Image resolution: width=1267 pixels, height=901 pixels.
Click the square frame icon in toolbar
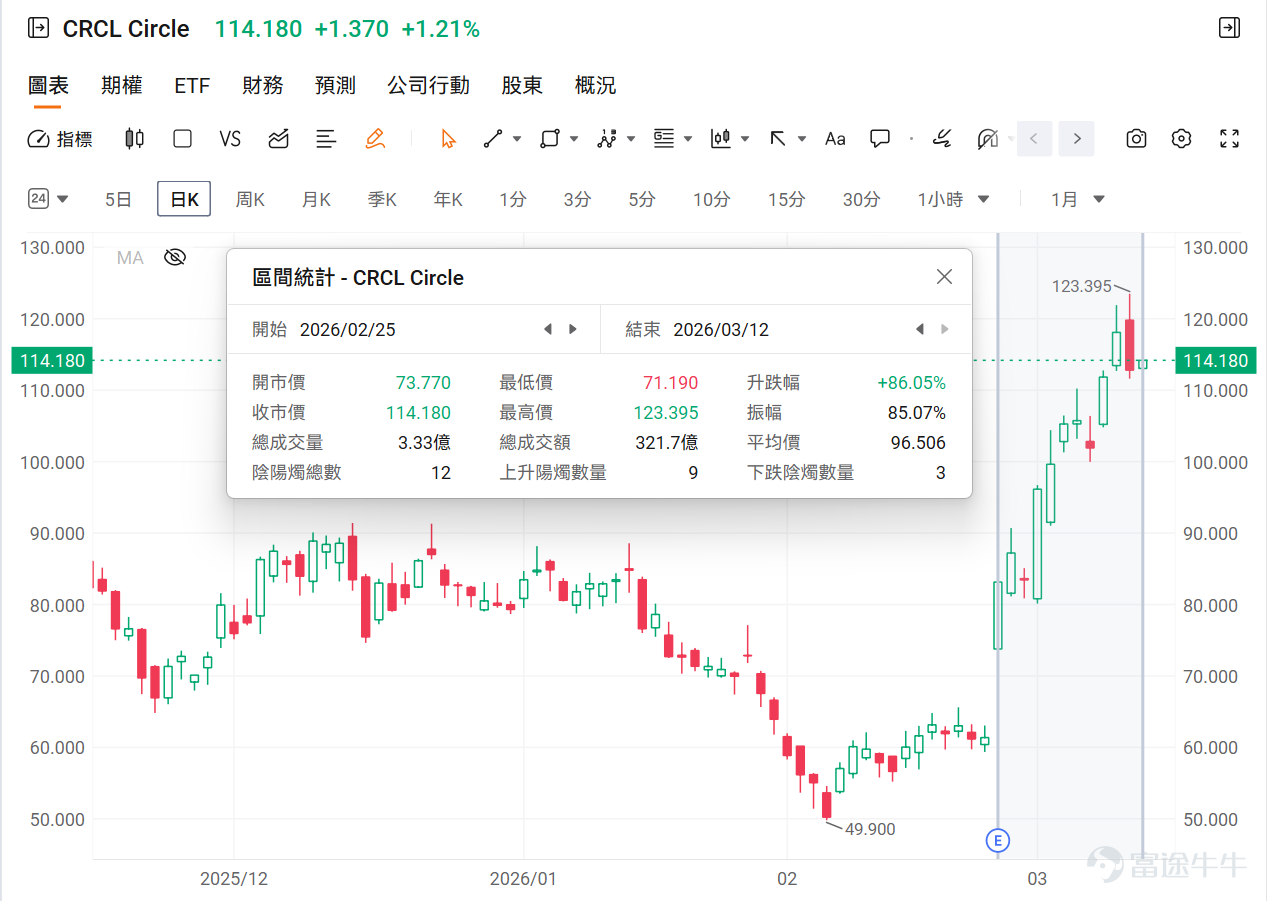click(182, 139)
